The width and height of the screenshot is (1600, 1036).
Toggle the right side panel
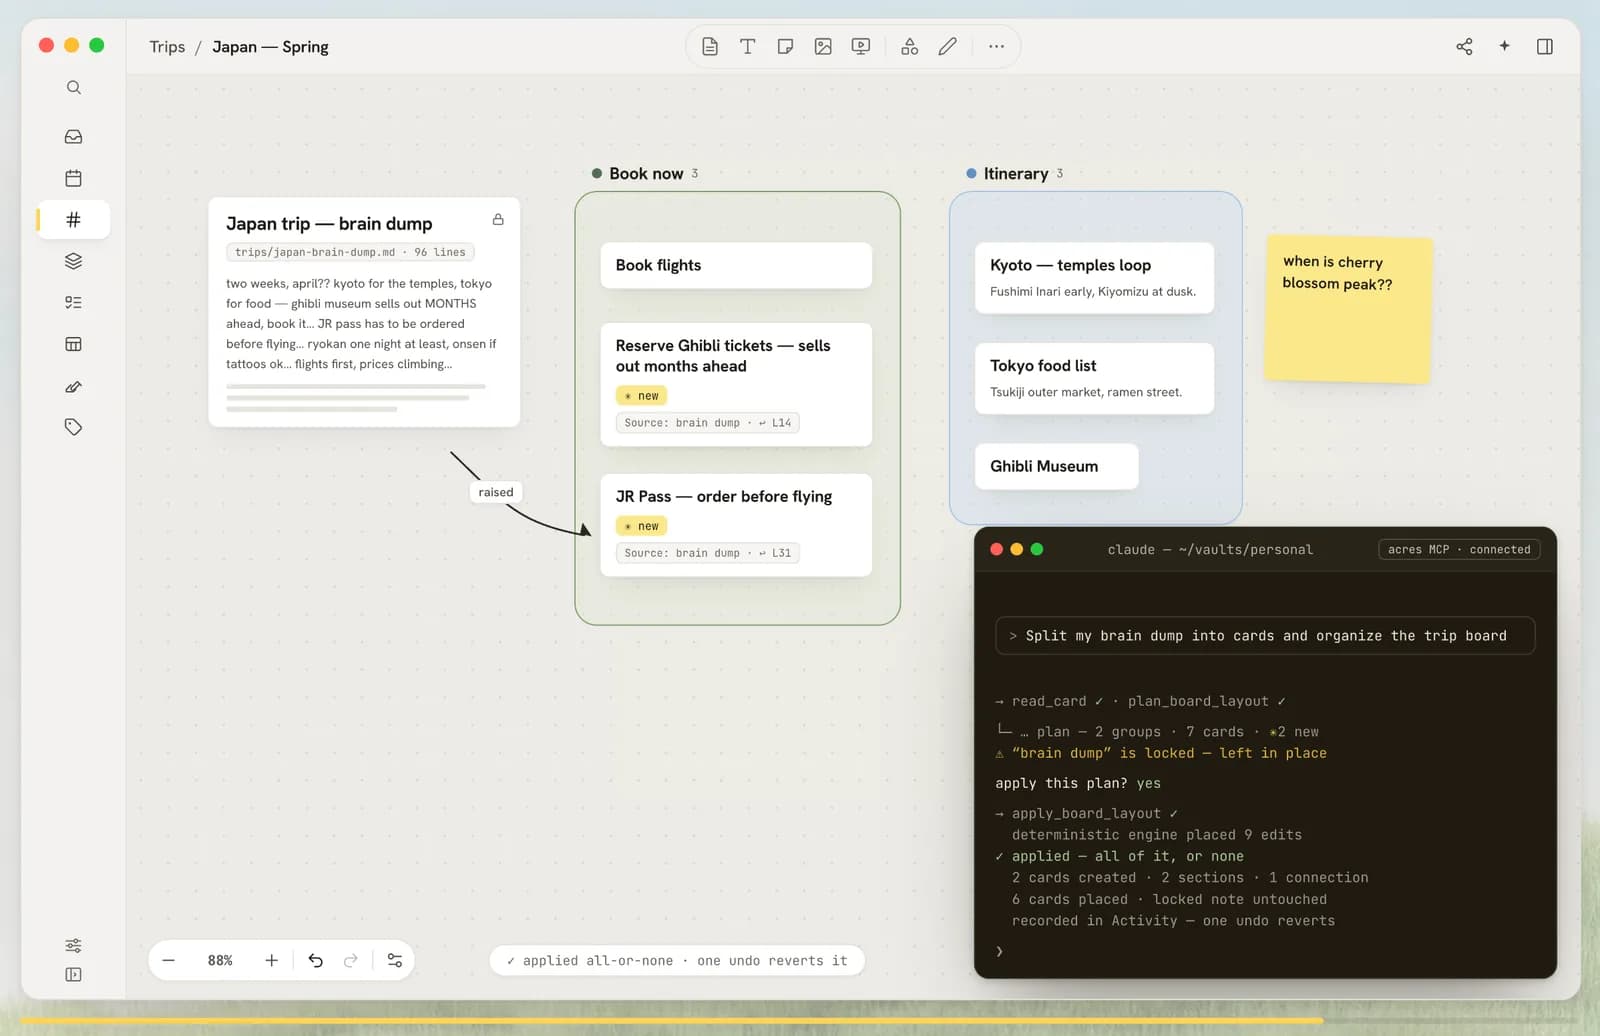click(x=1544, y=46)
